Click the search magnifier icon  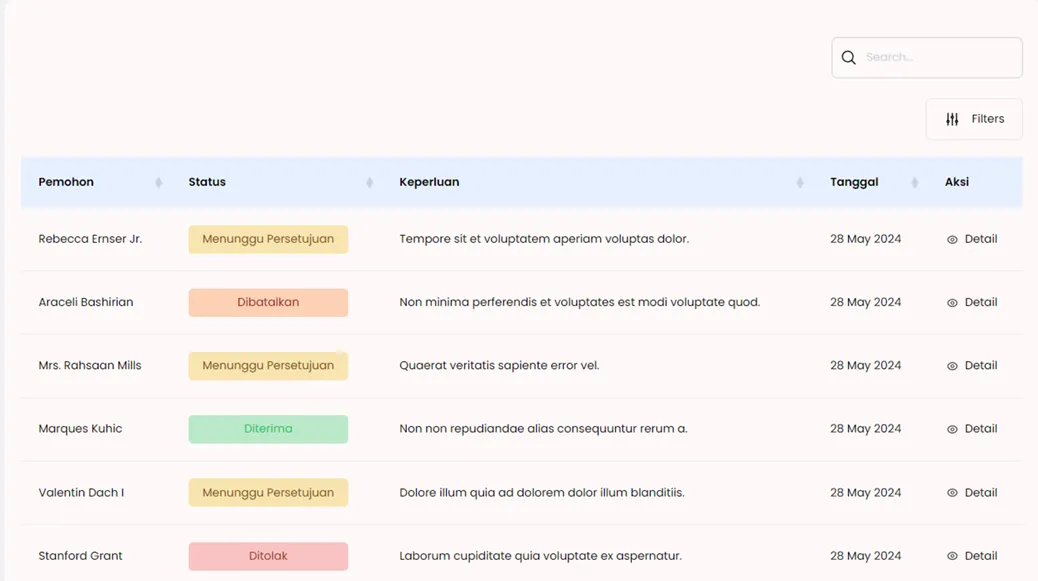[x=848, y=57]
